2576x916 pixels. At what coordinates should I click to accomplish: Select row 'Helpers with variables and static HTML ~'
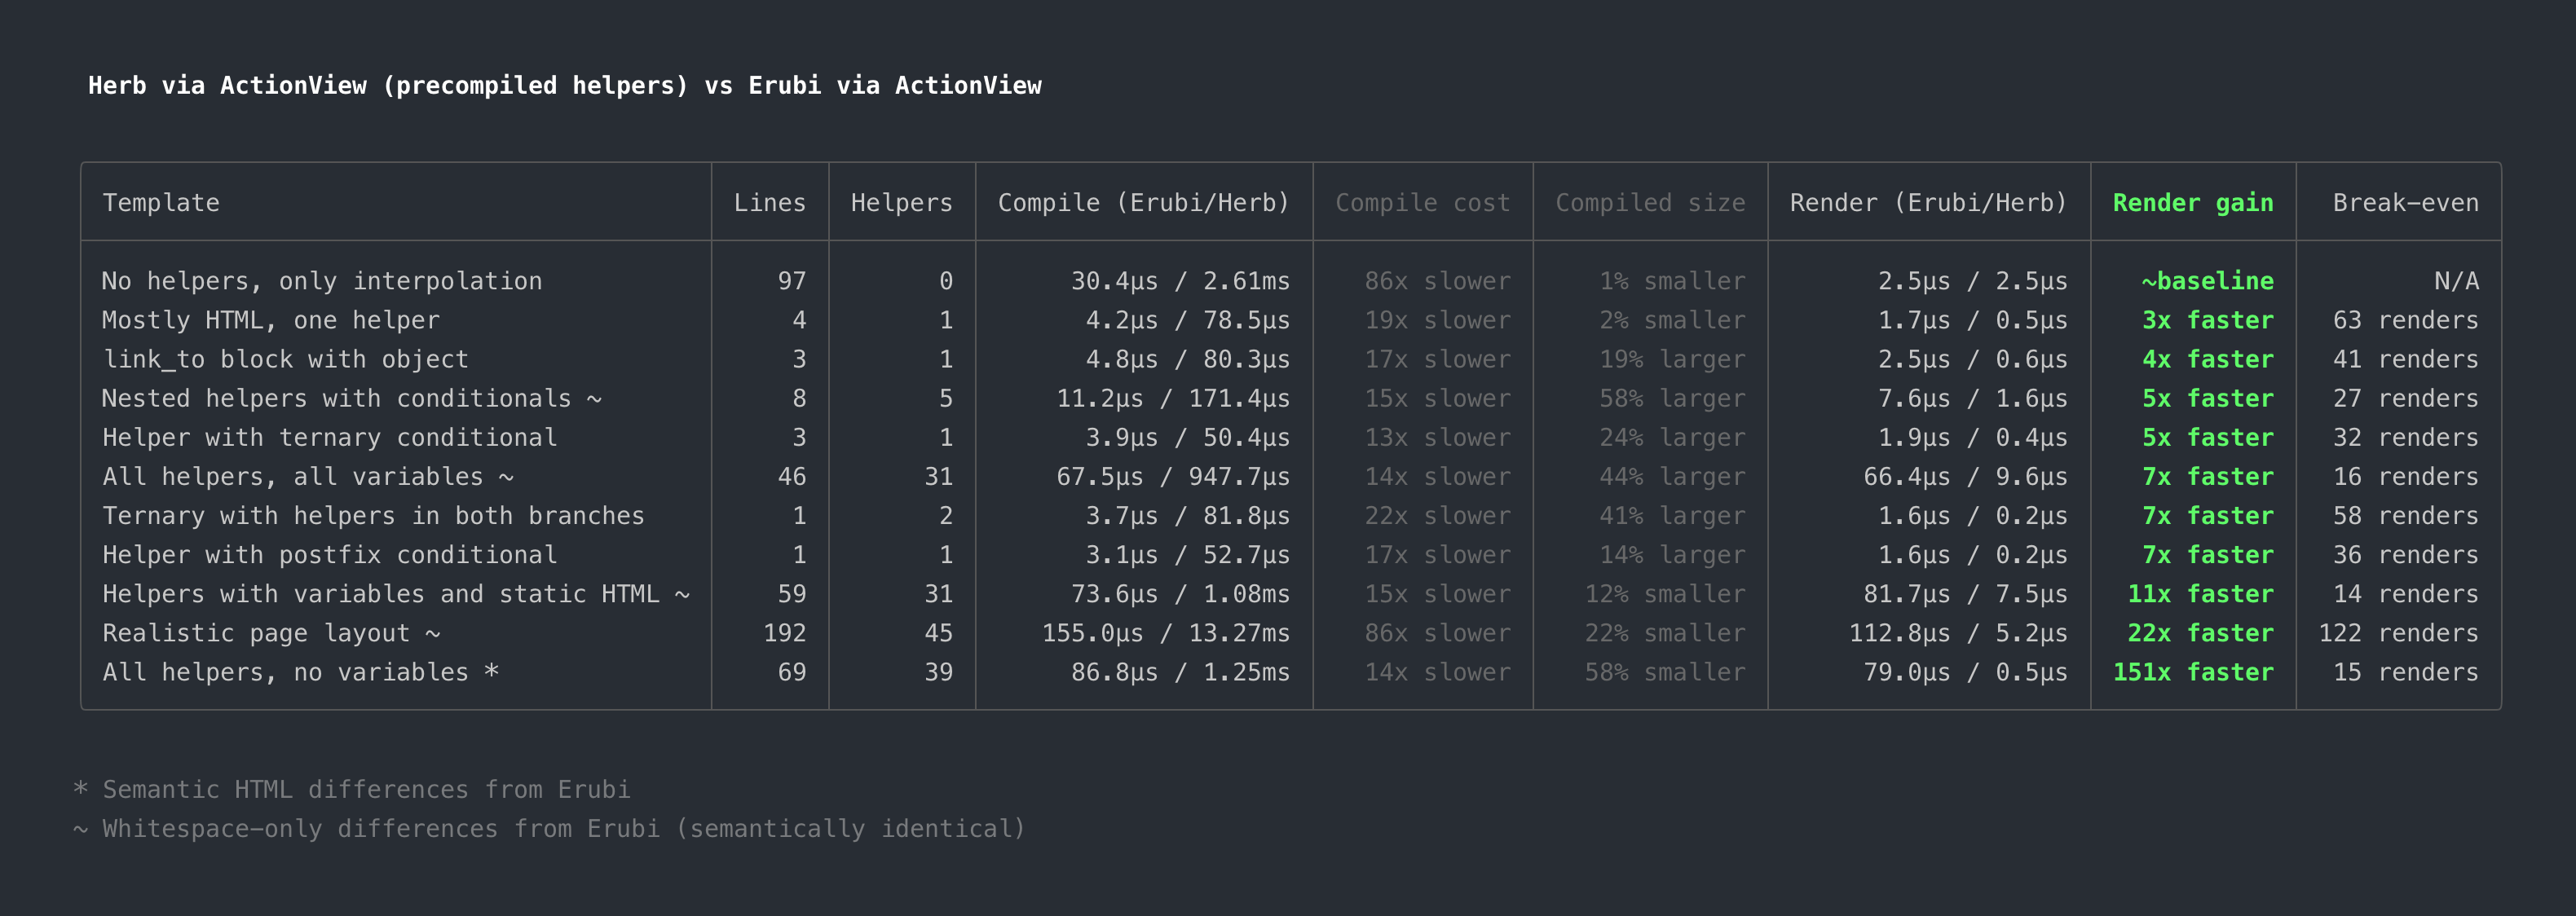[1290, 593]
